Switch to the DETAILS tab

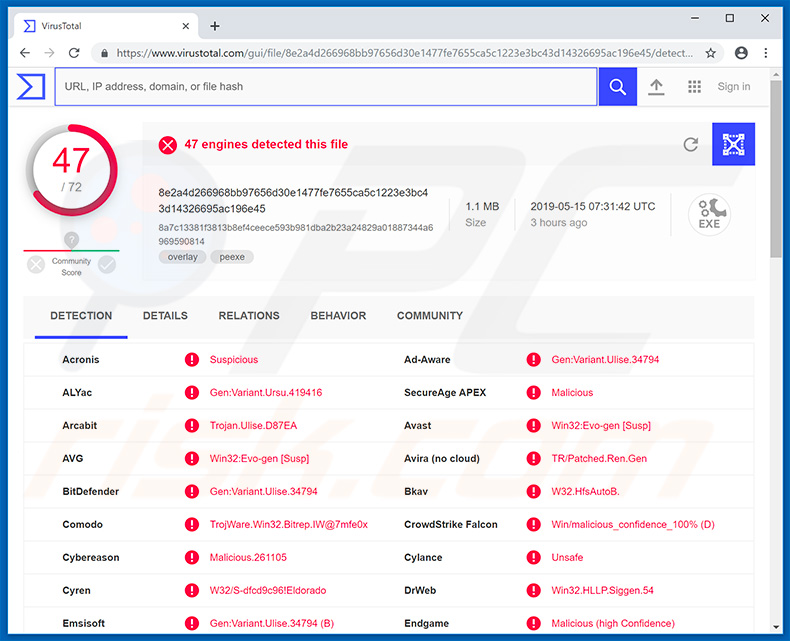[165, 316]
